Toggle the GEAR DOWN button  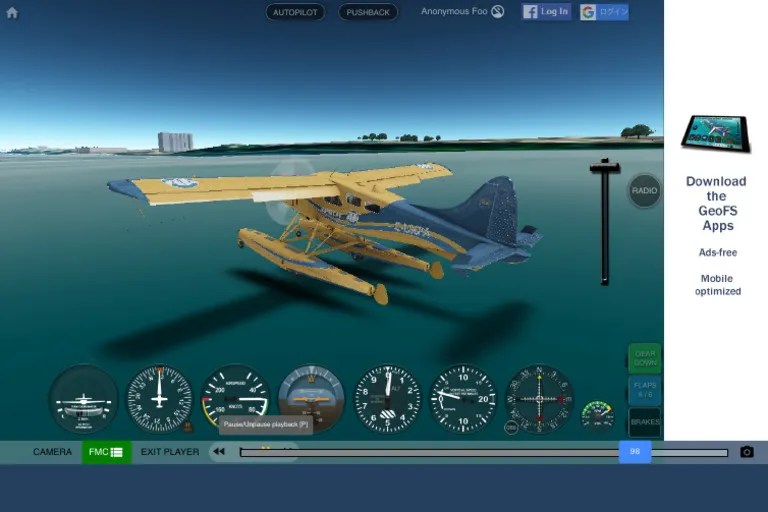click(x=645, y=358)
